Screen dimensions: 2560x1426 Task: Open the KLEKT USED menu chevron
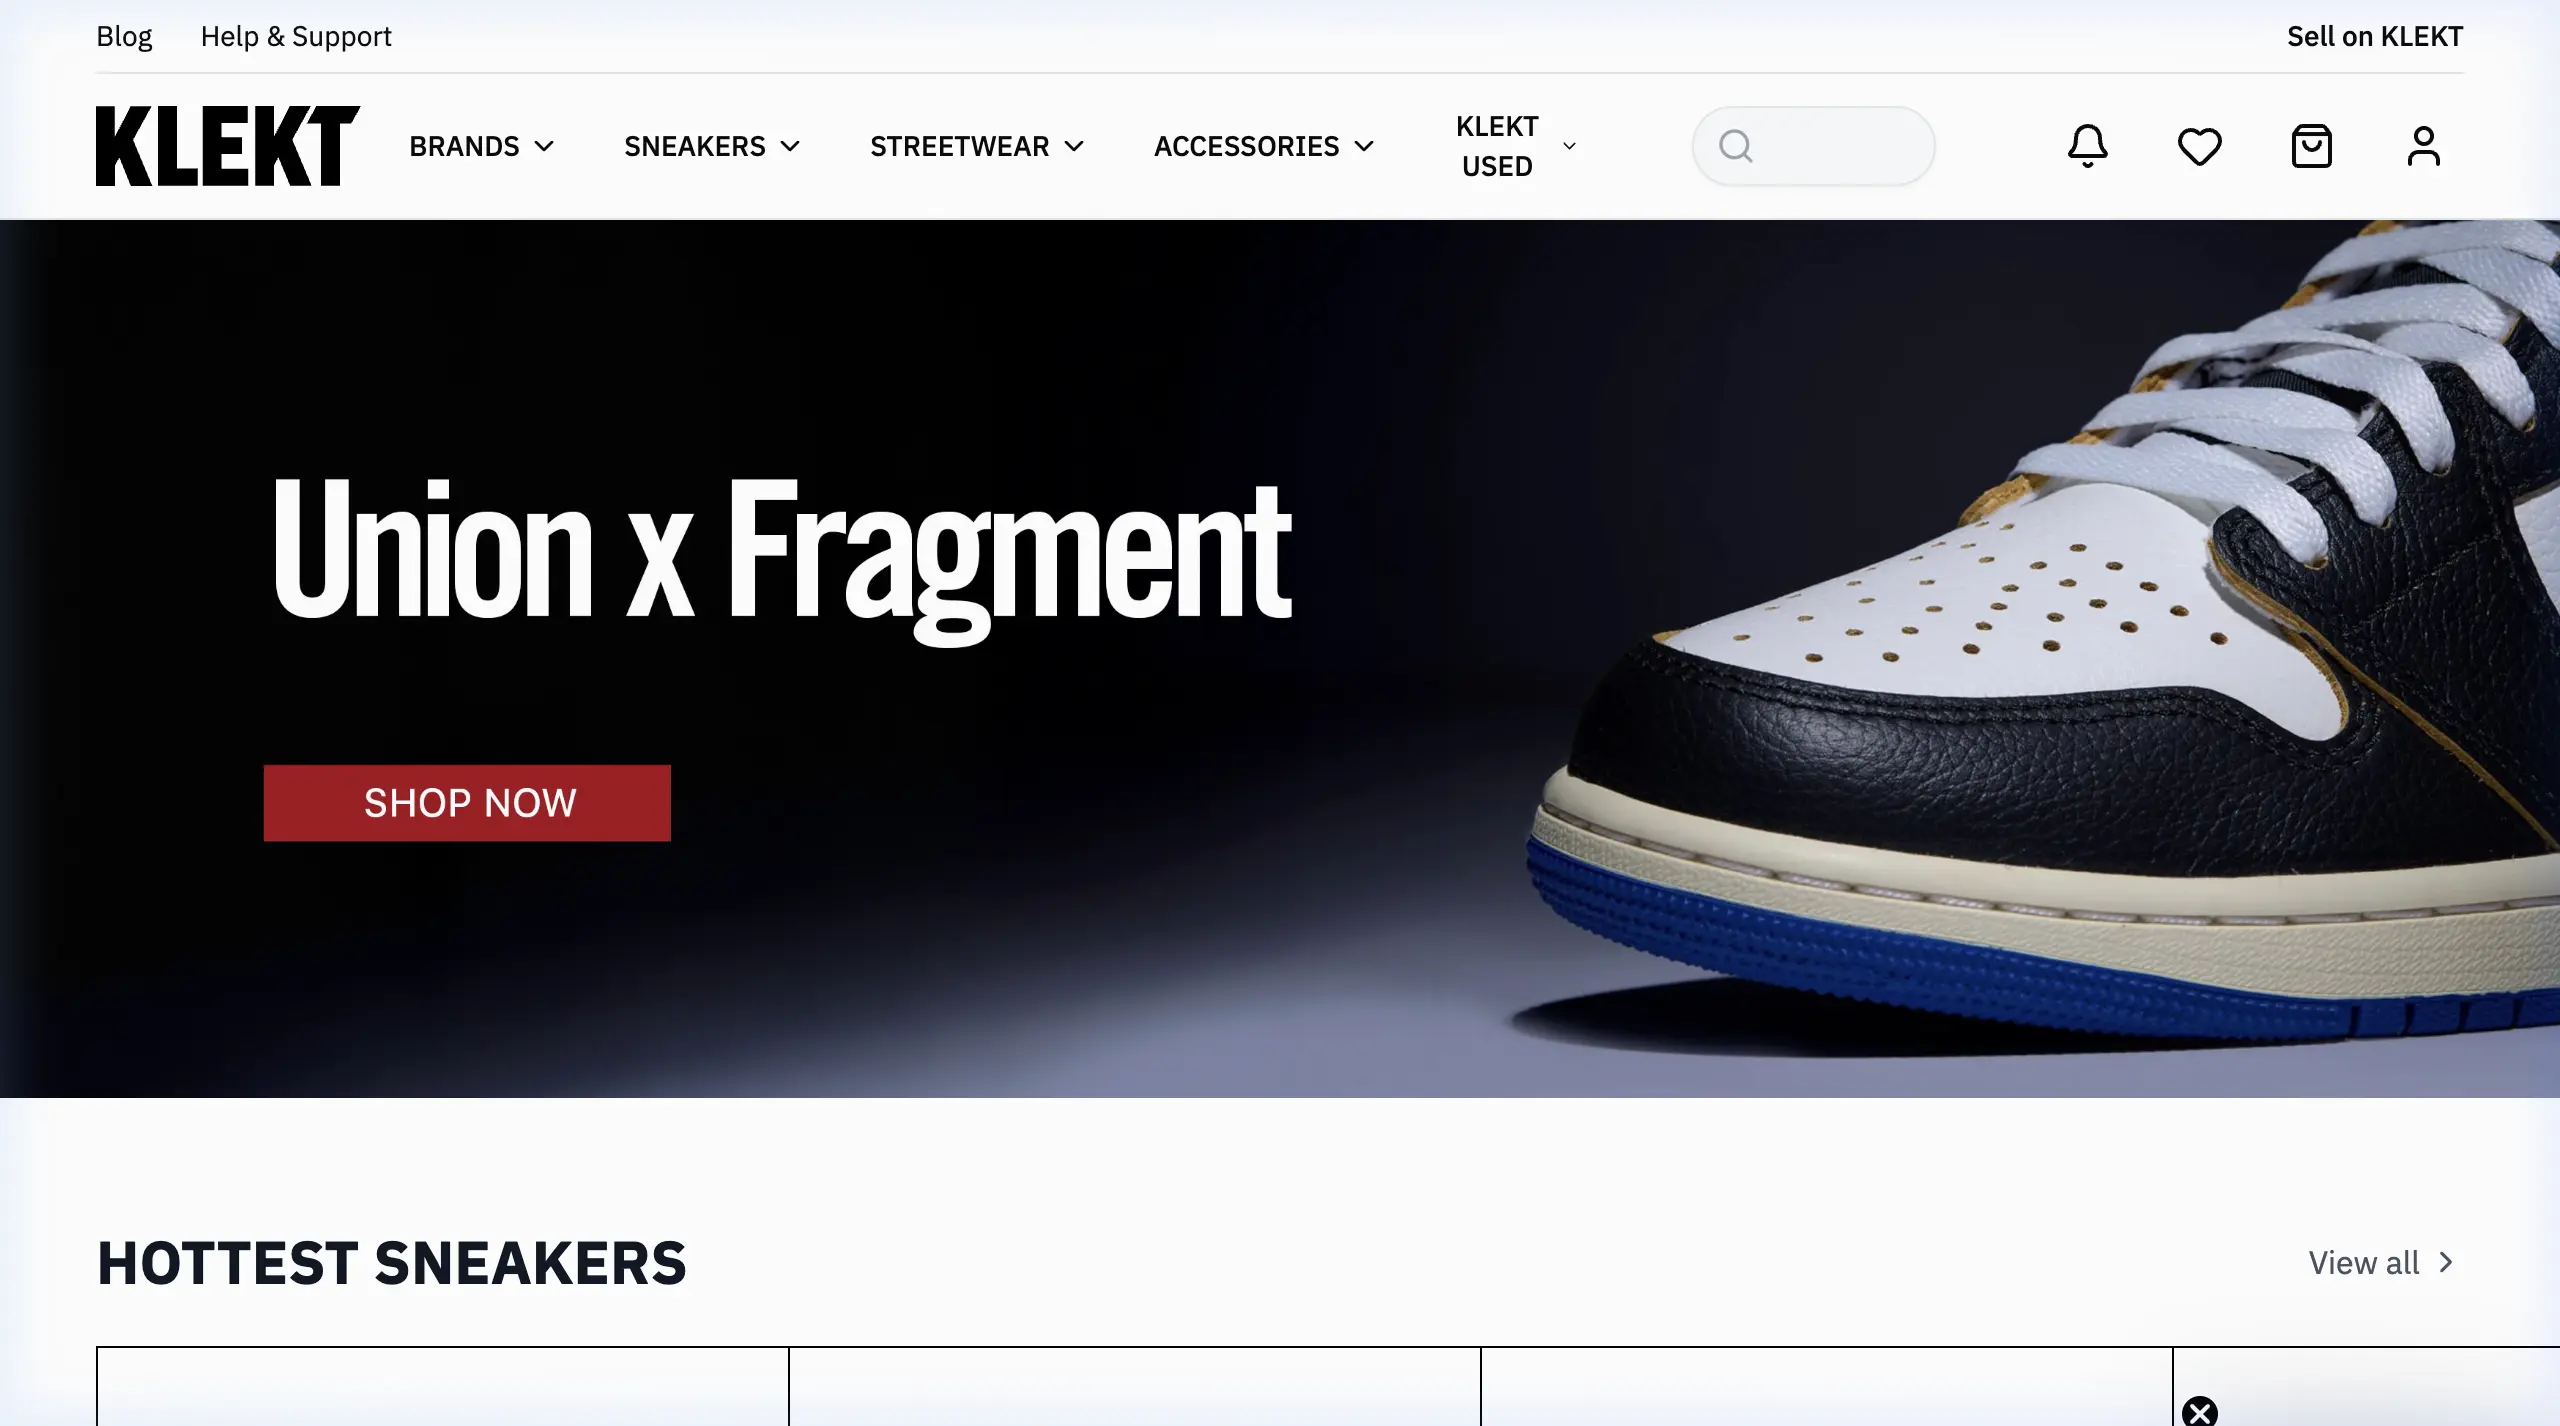[x=1569, y=146]
